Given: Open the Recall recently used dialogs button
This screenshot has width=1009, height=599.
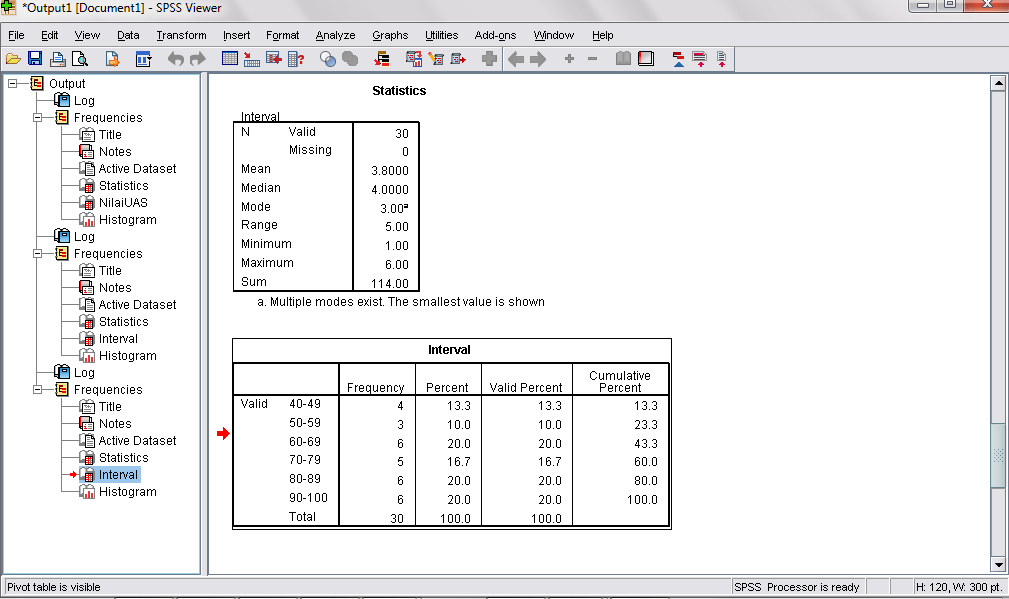Looking at the screenshot, I should point(143,59).
